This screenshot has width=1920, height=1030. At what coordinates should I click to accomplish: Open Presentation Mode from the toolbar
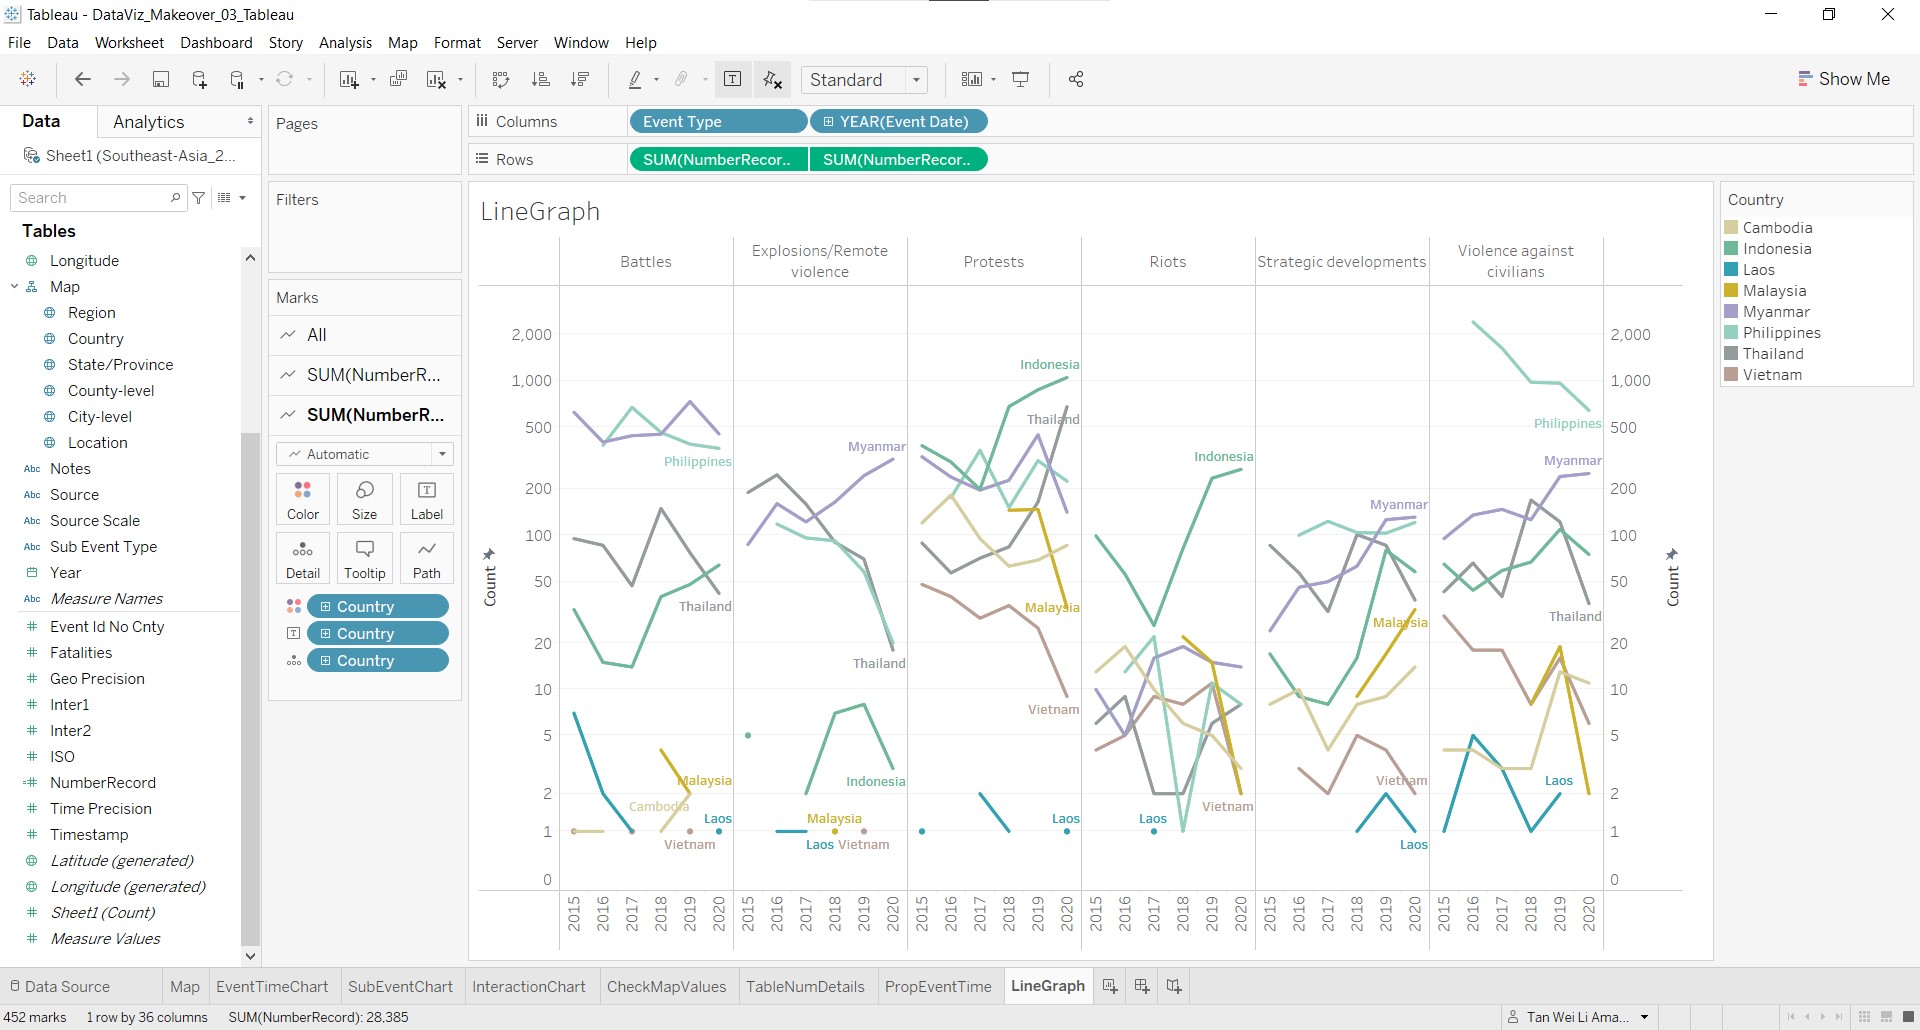(x=1021, y=80)
